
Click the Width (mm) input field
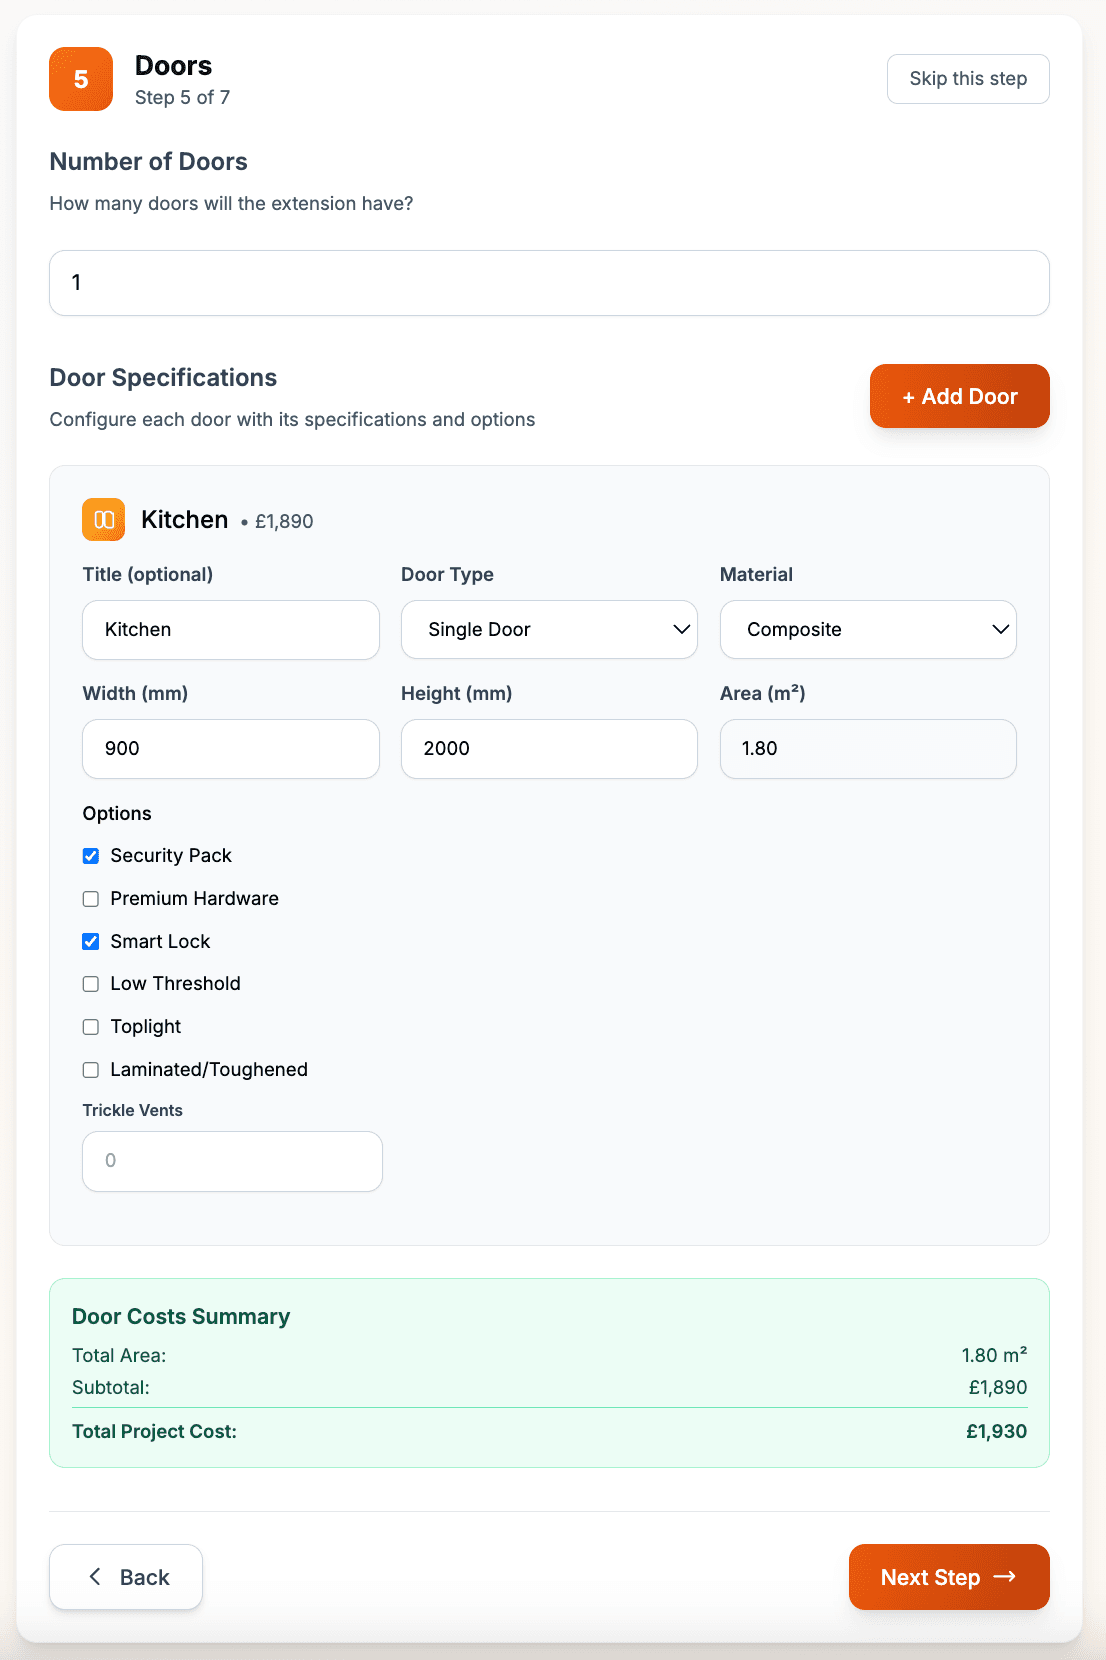(x=231, y=749)
